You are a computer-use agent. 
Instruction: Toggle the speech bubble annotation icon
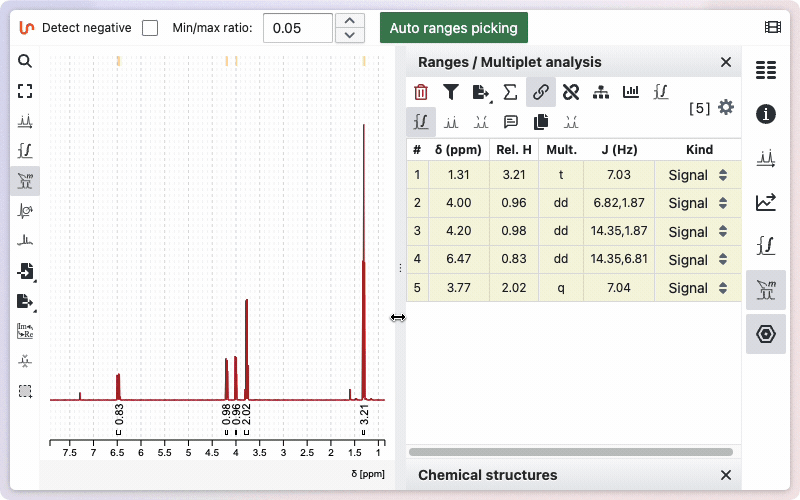coord(511,122)
